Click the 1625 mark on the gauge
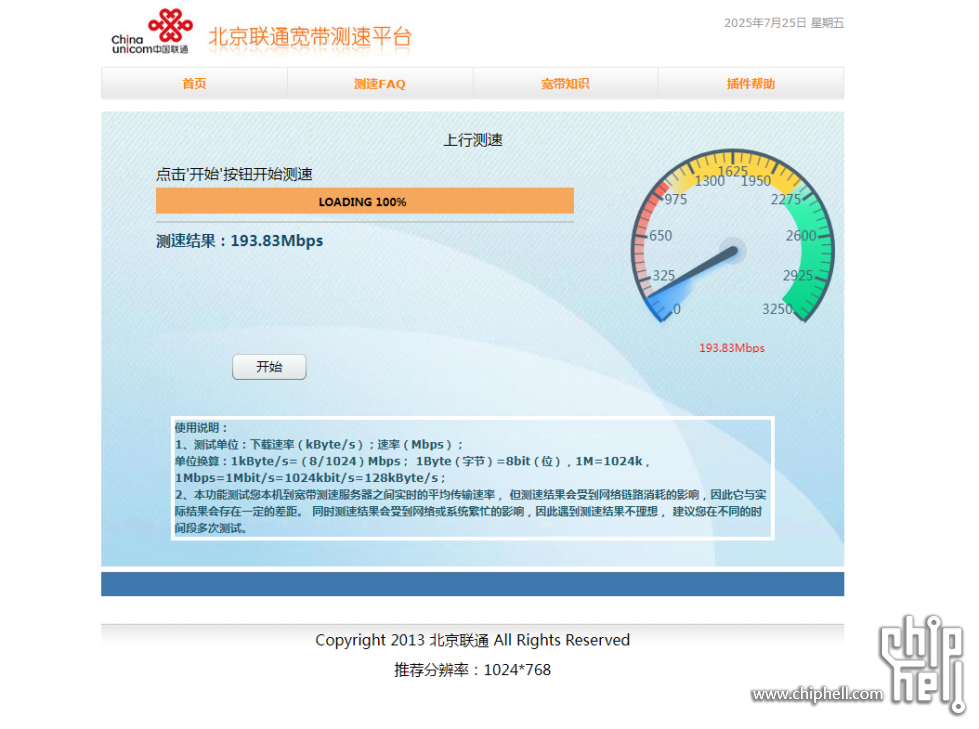 732,172
